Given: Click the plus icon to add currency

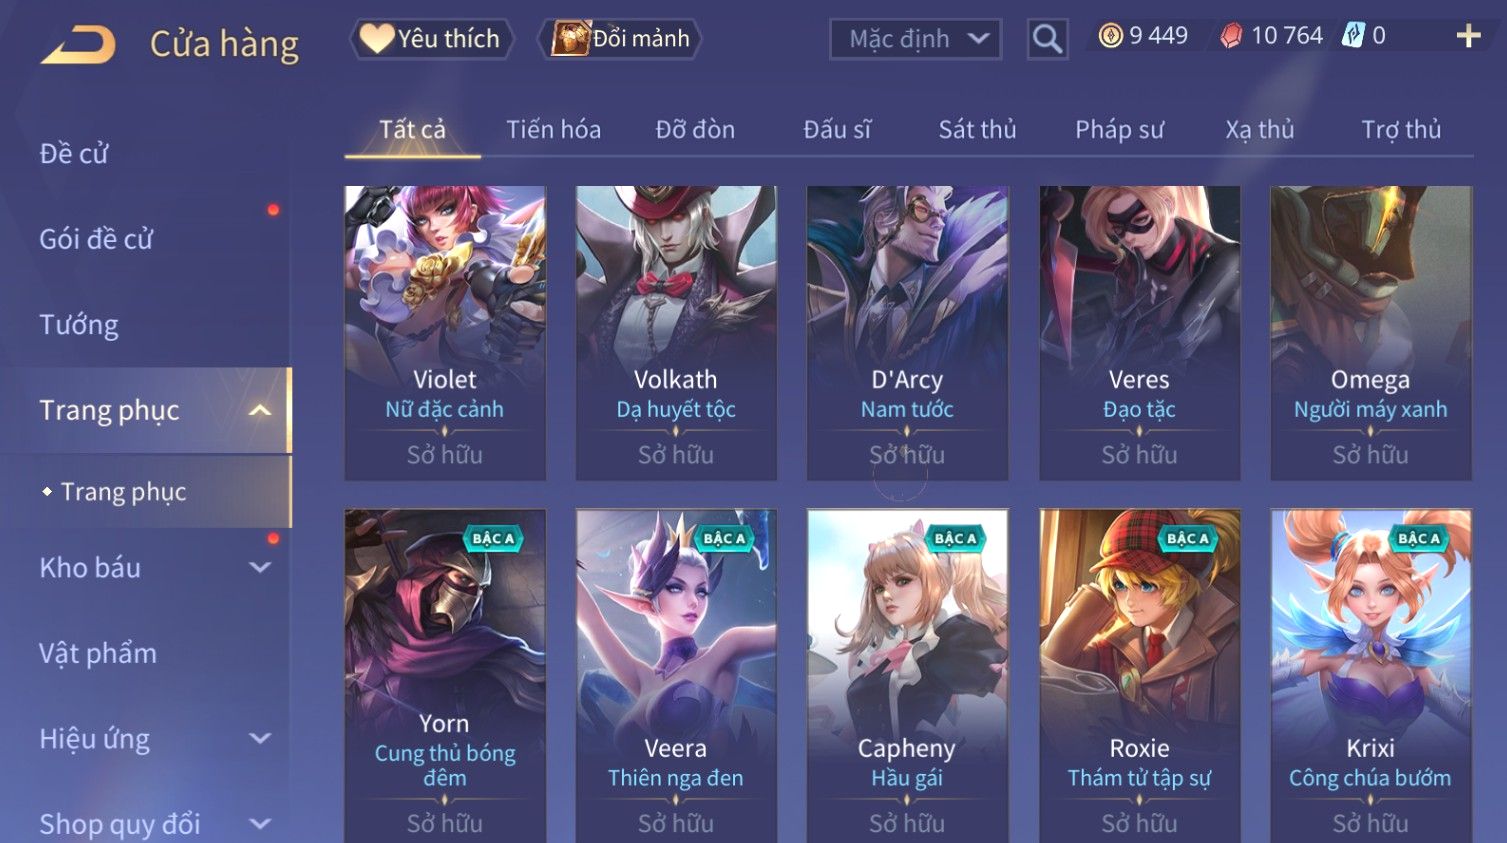Looking at the screenshot, I should tap(1468, 36).
